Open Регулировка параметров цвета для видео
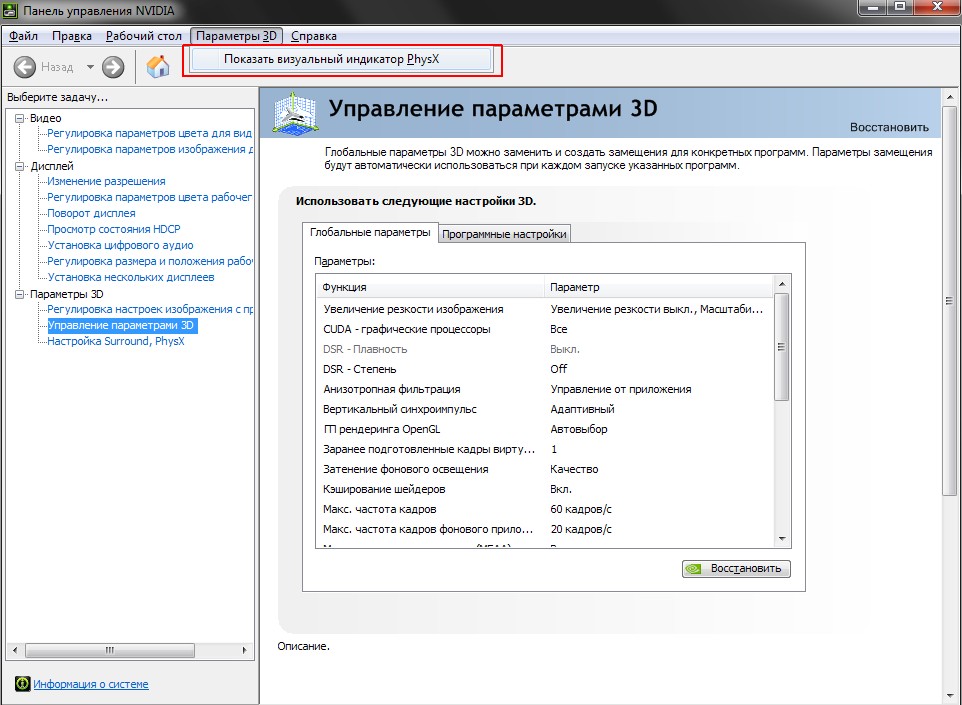This screenshot has height=705, width=962. click(x=149, y=133)
